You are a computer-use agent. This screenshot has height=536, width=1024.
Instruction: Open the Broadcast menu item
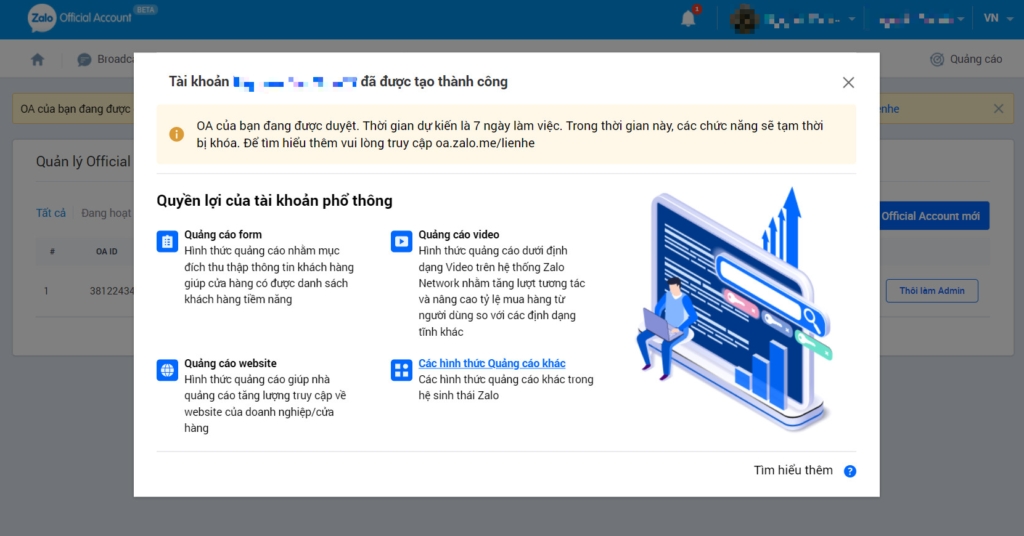tap(106, 59)
